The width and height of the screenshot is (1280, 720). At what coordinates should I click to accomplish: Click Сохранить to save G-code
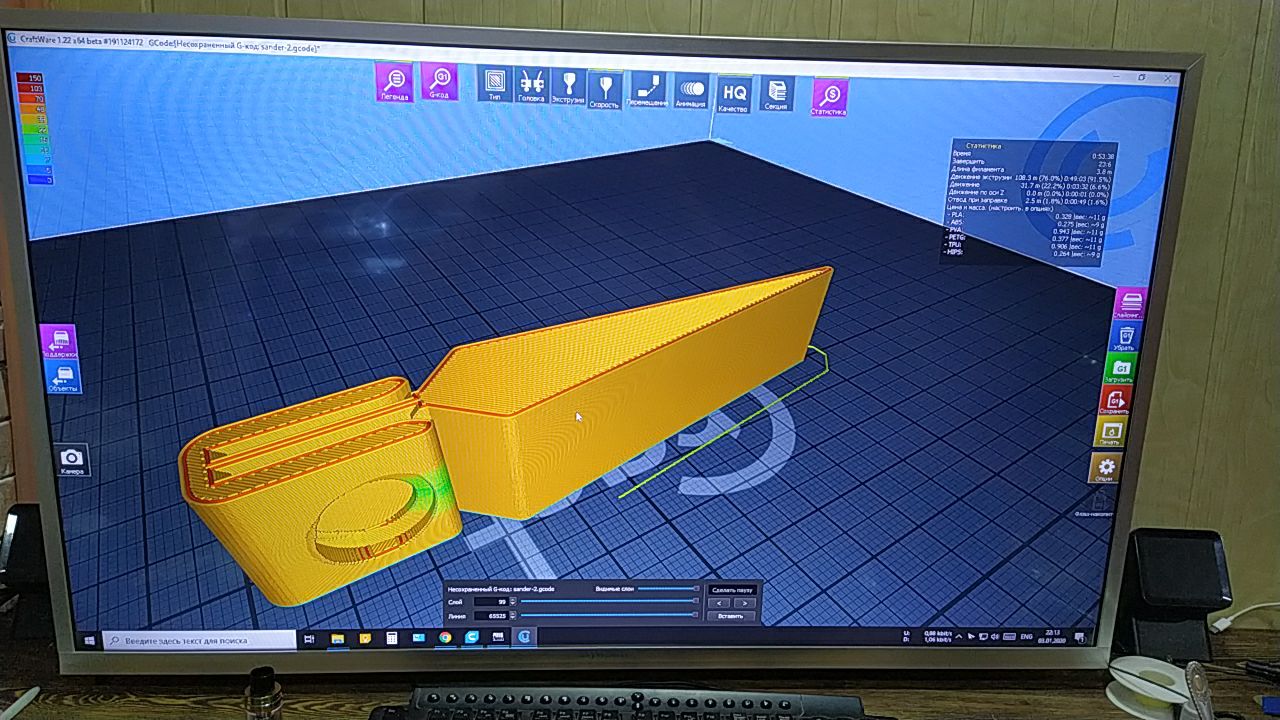pos(1114,400)
